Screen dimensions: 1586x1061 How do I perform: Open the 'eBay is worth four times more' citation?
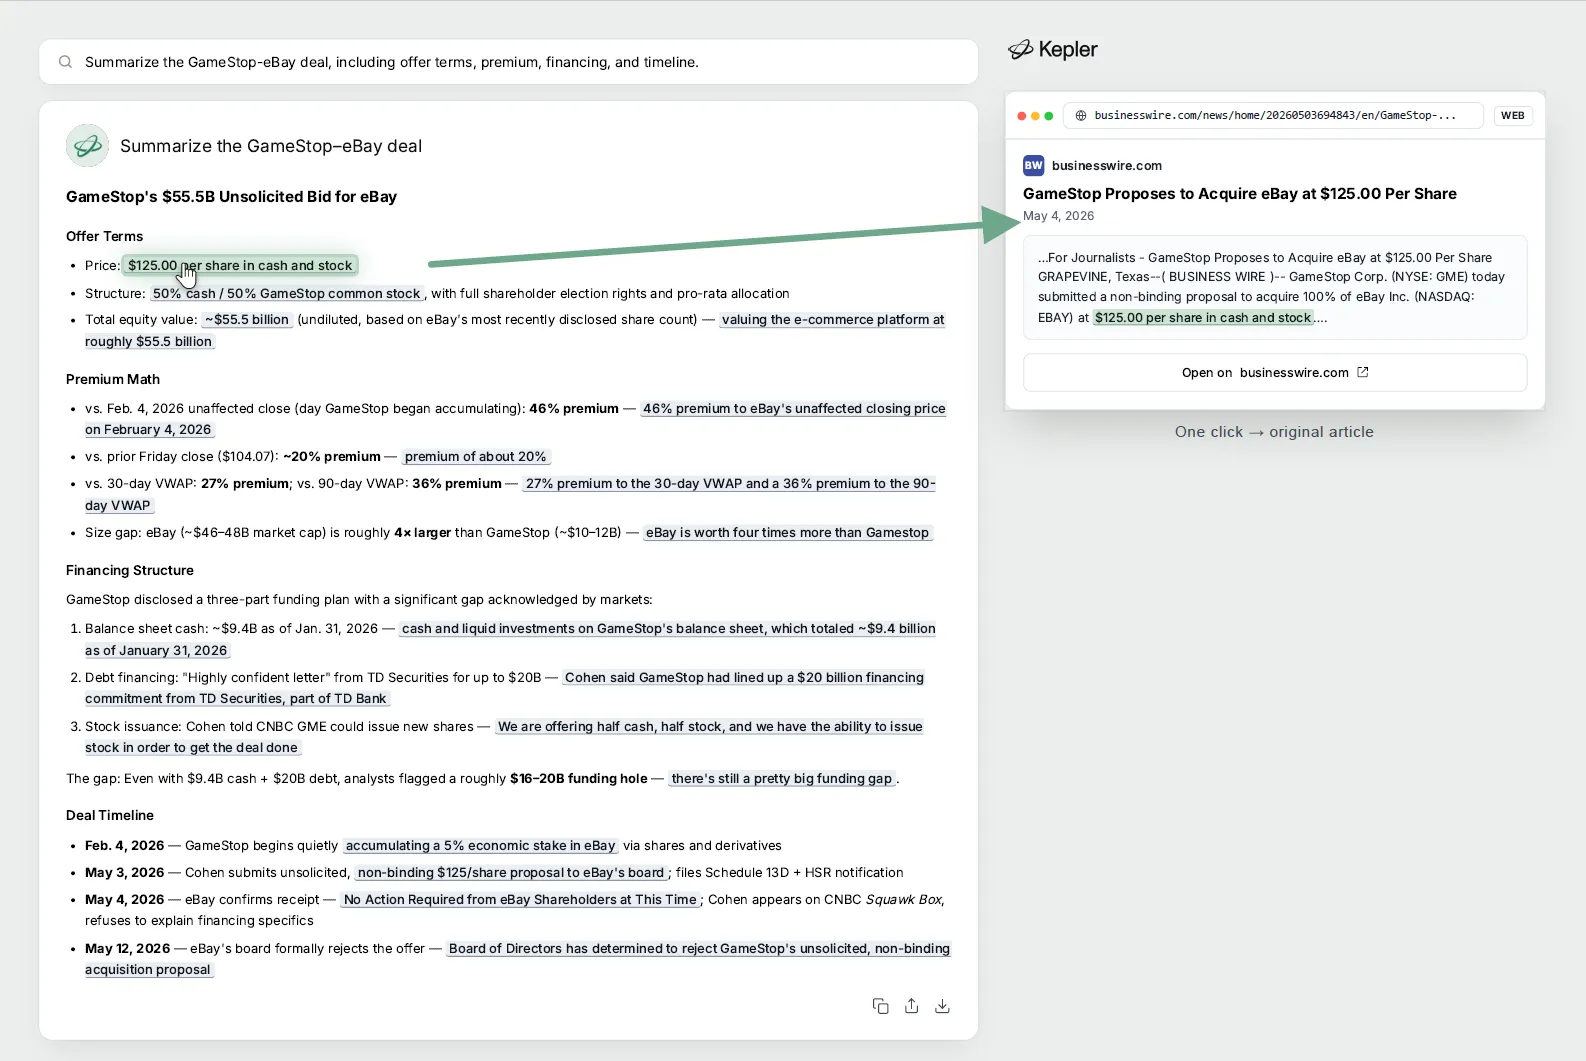[787, 533]
